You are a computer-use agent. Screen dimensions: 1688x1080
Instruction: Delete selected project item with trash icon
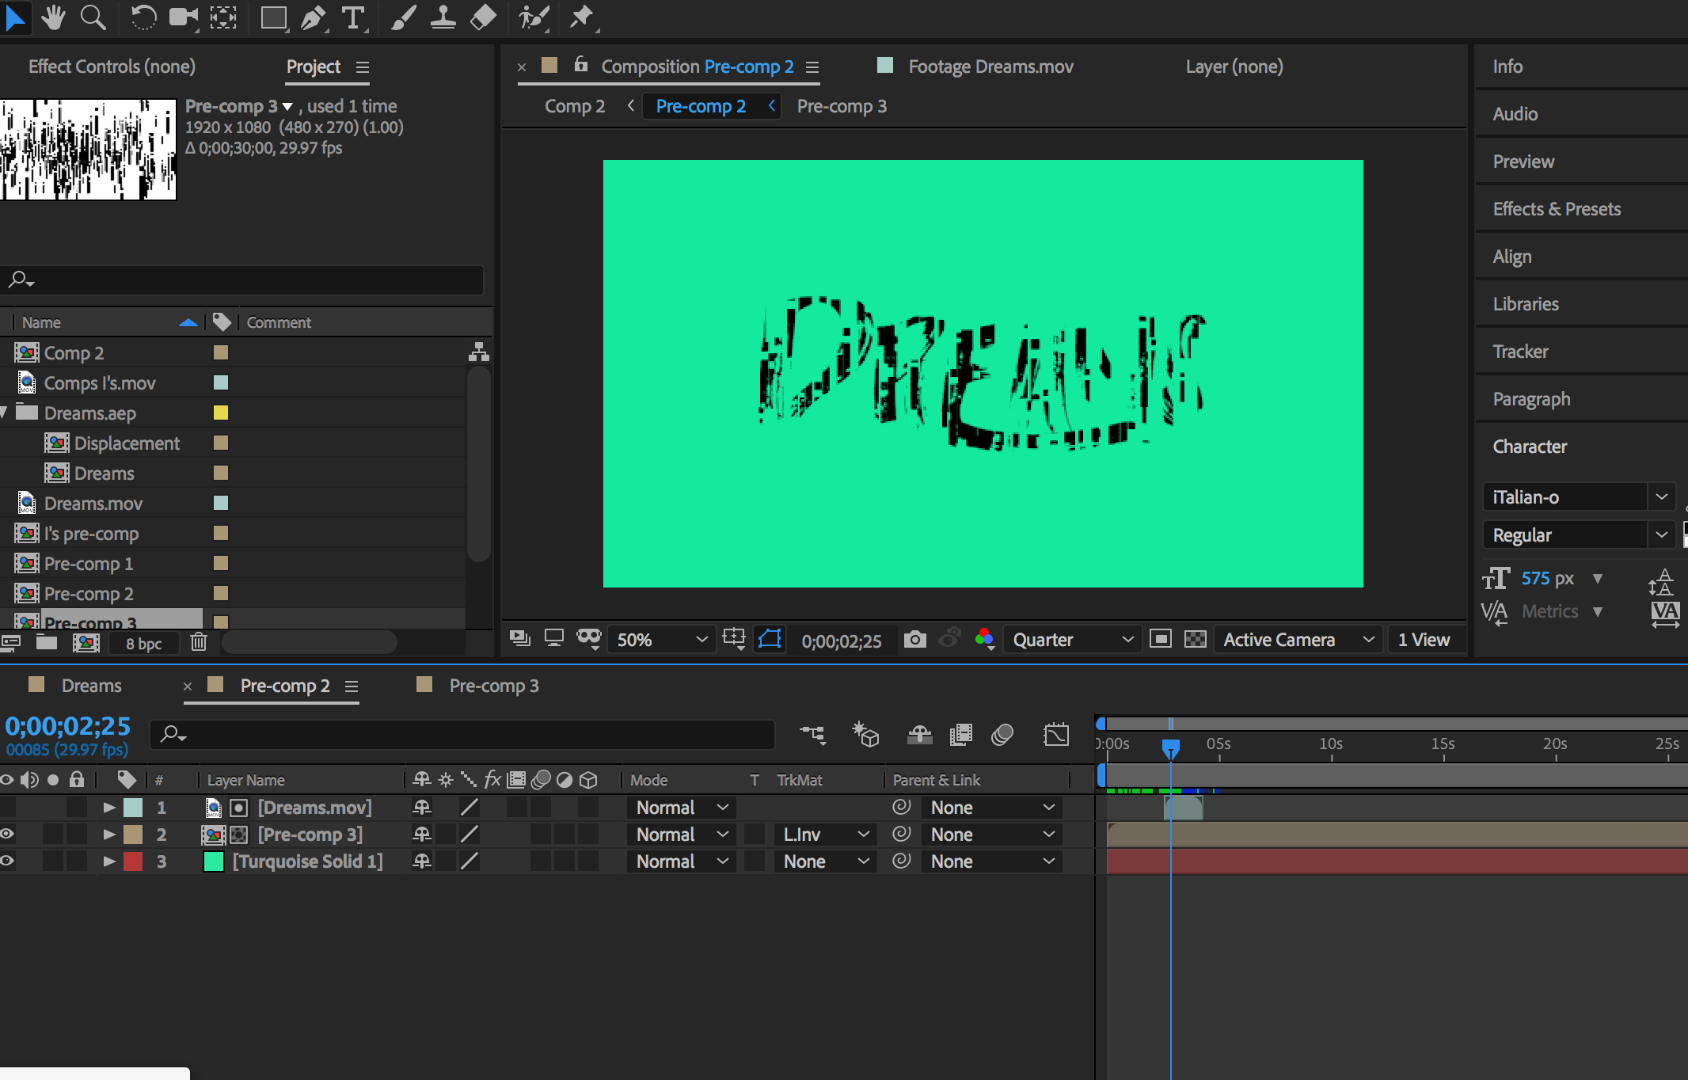pyautogui.click(x=199, y=642)
